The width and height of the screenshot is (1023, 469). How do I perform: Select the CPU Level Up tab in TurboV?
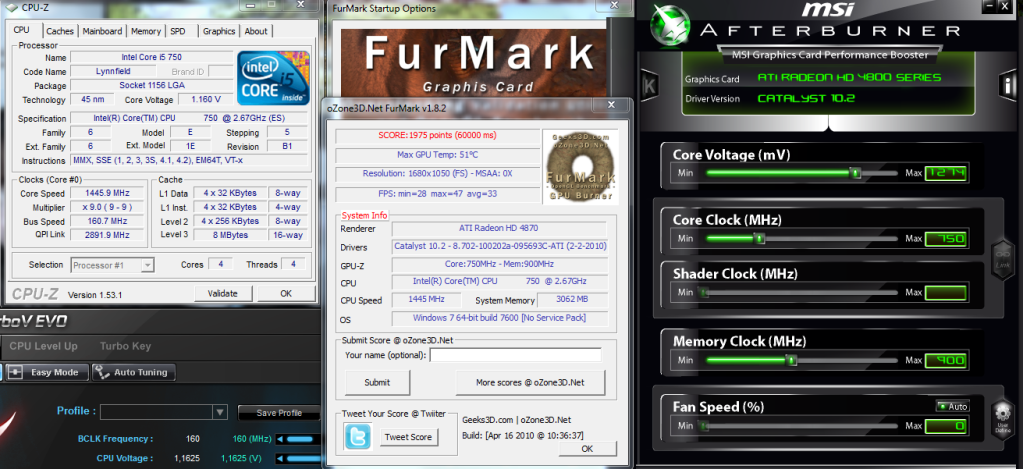44,346
